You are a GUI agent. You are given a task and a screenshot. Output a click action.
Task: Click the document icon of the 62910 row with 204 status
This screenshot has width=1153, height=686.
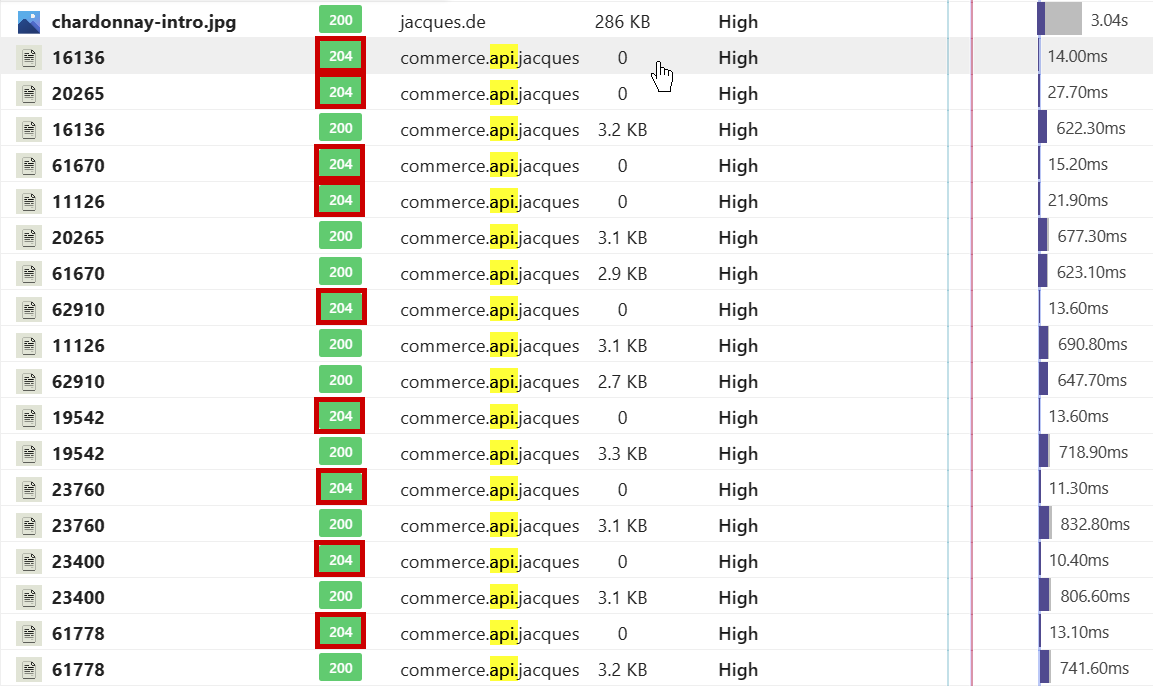[29, 310]
